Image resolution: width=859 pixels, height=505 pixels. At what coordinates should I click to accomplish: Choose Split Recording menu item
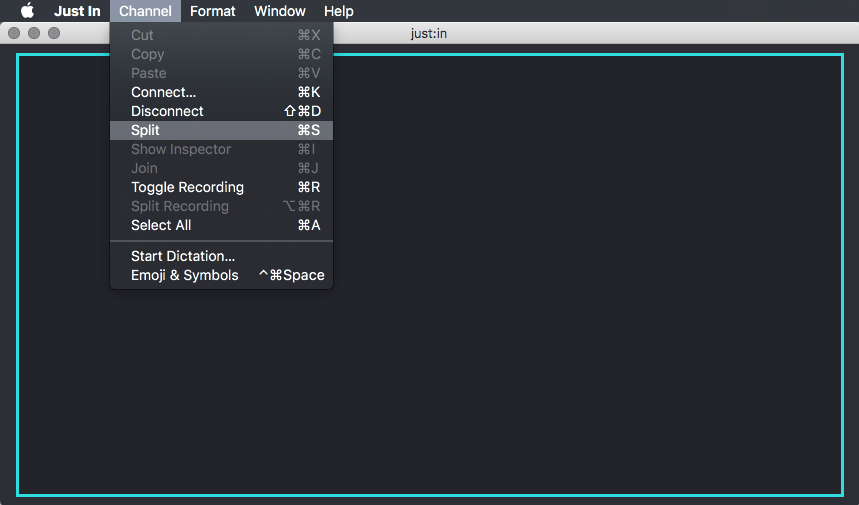pos(221,206)
